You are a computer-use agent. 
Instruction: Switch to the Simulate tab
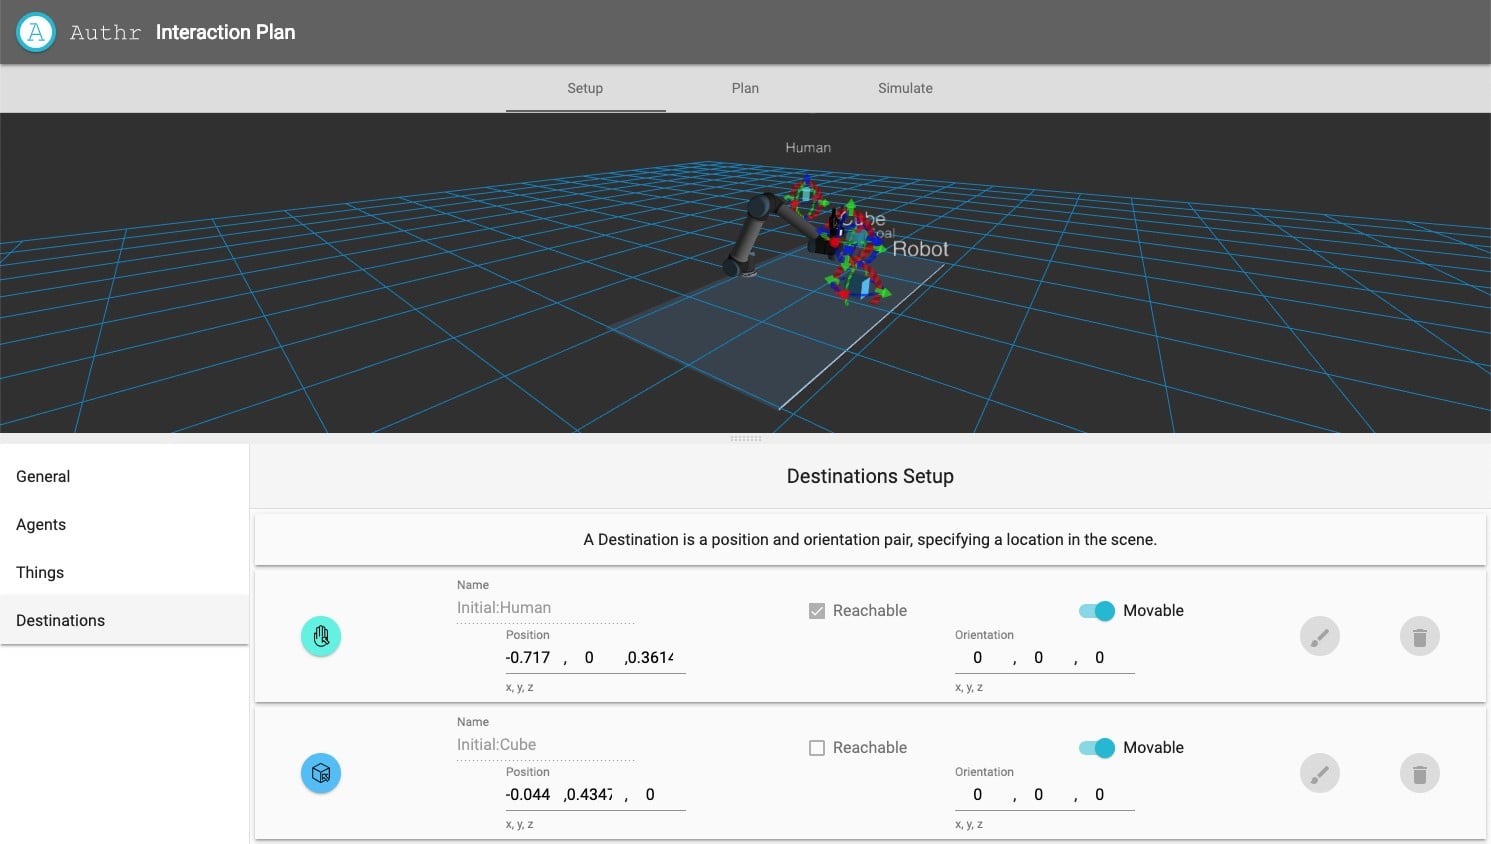click(x=905, y=88)
